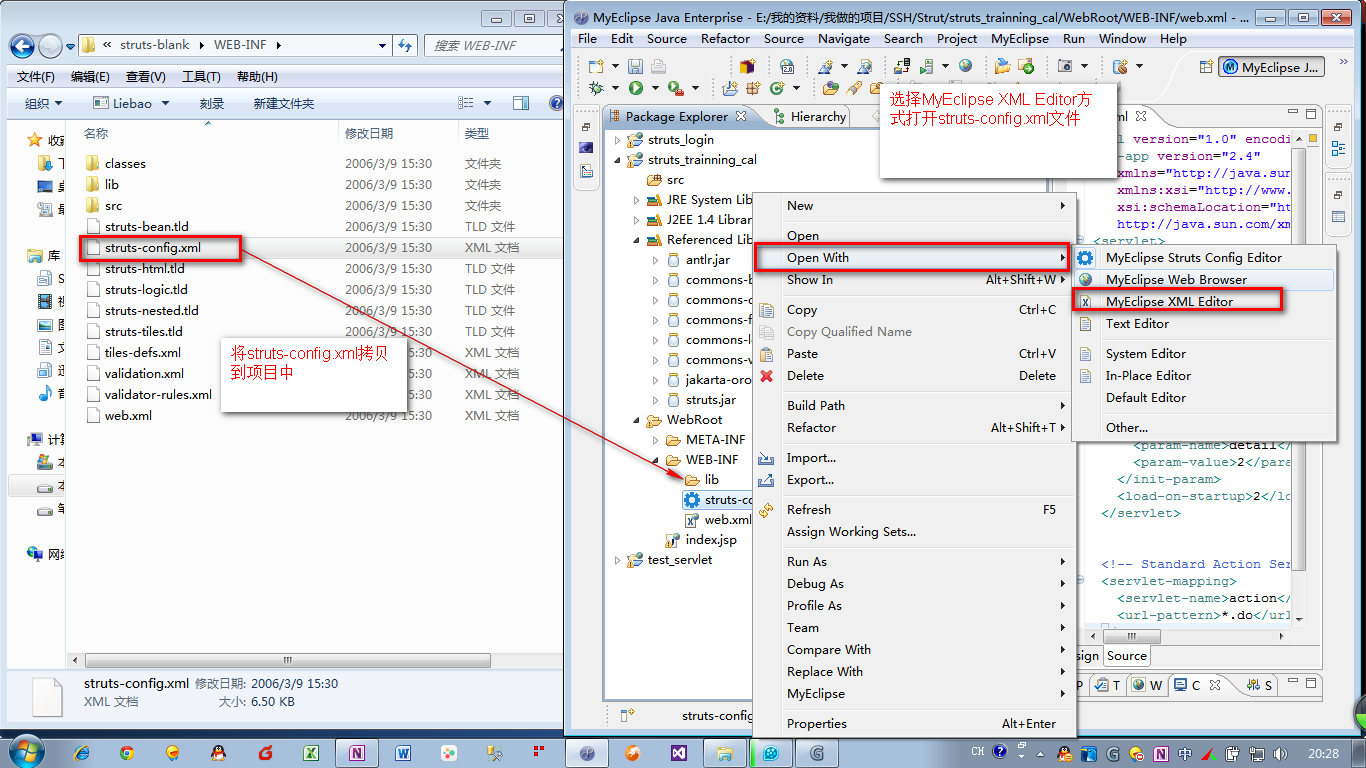This screenshot has width=1366, height=768.
Task: Click the green New Java Class icon
Action: point(777,88)
